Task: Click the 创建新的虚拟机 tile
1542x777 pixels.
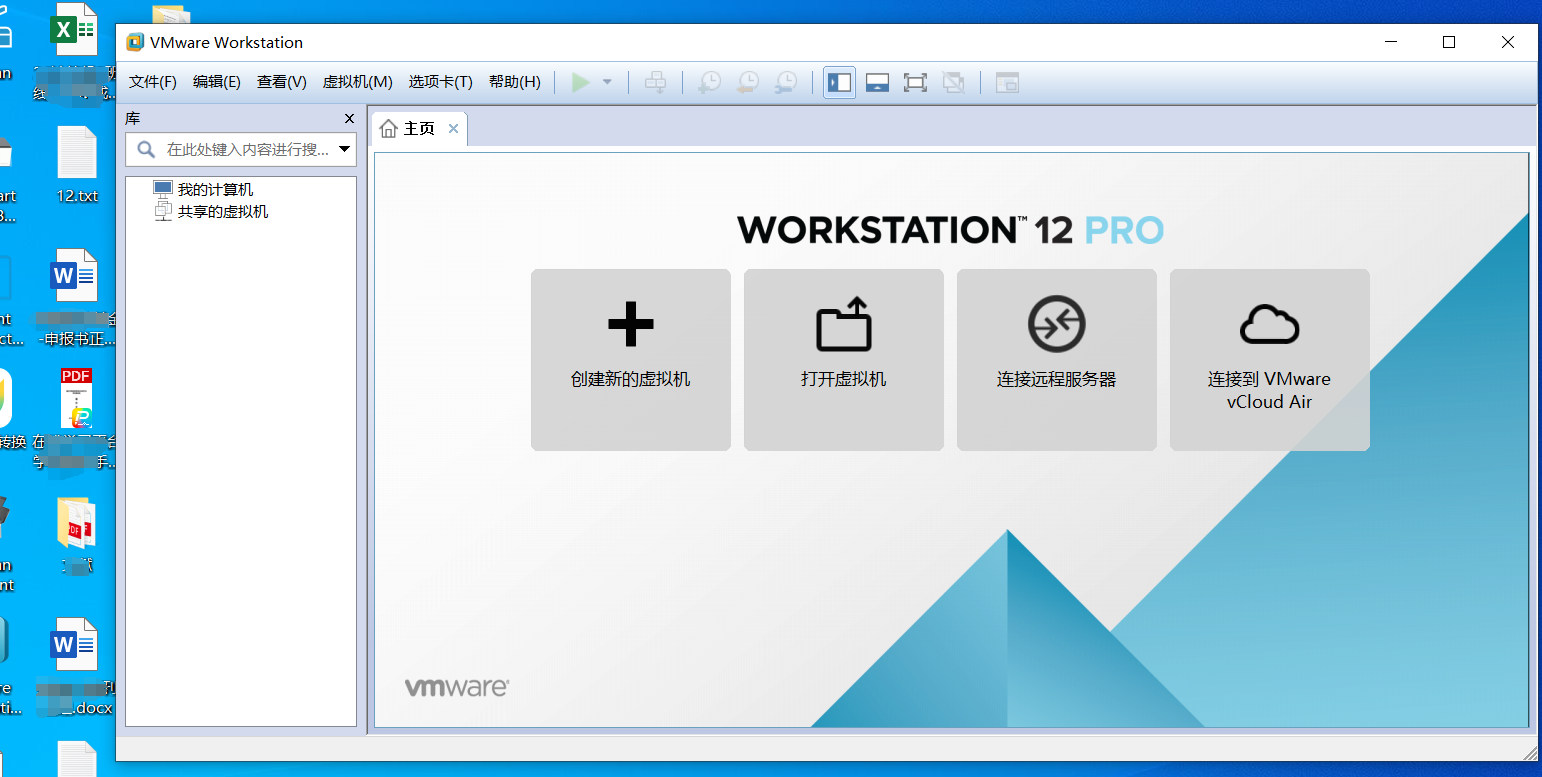Action: tap(631, 360)
